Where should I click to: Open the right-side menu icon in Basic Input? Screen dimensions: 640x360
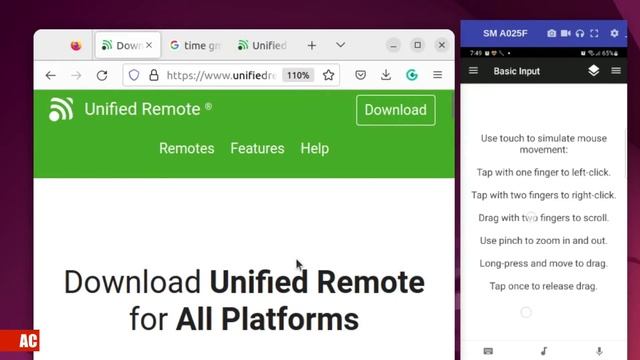pos(616,71)
